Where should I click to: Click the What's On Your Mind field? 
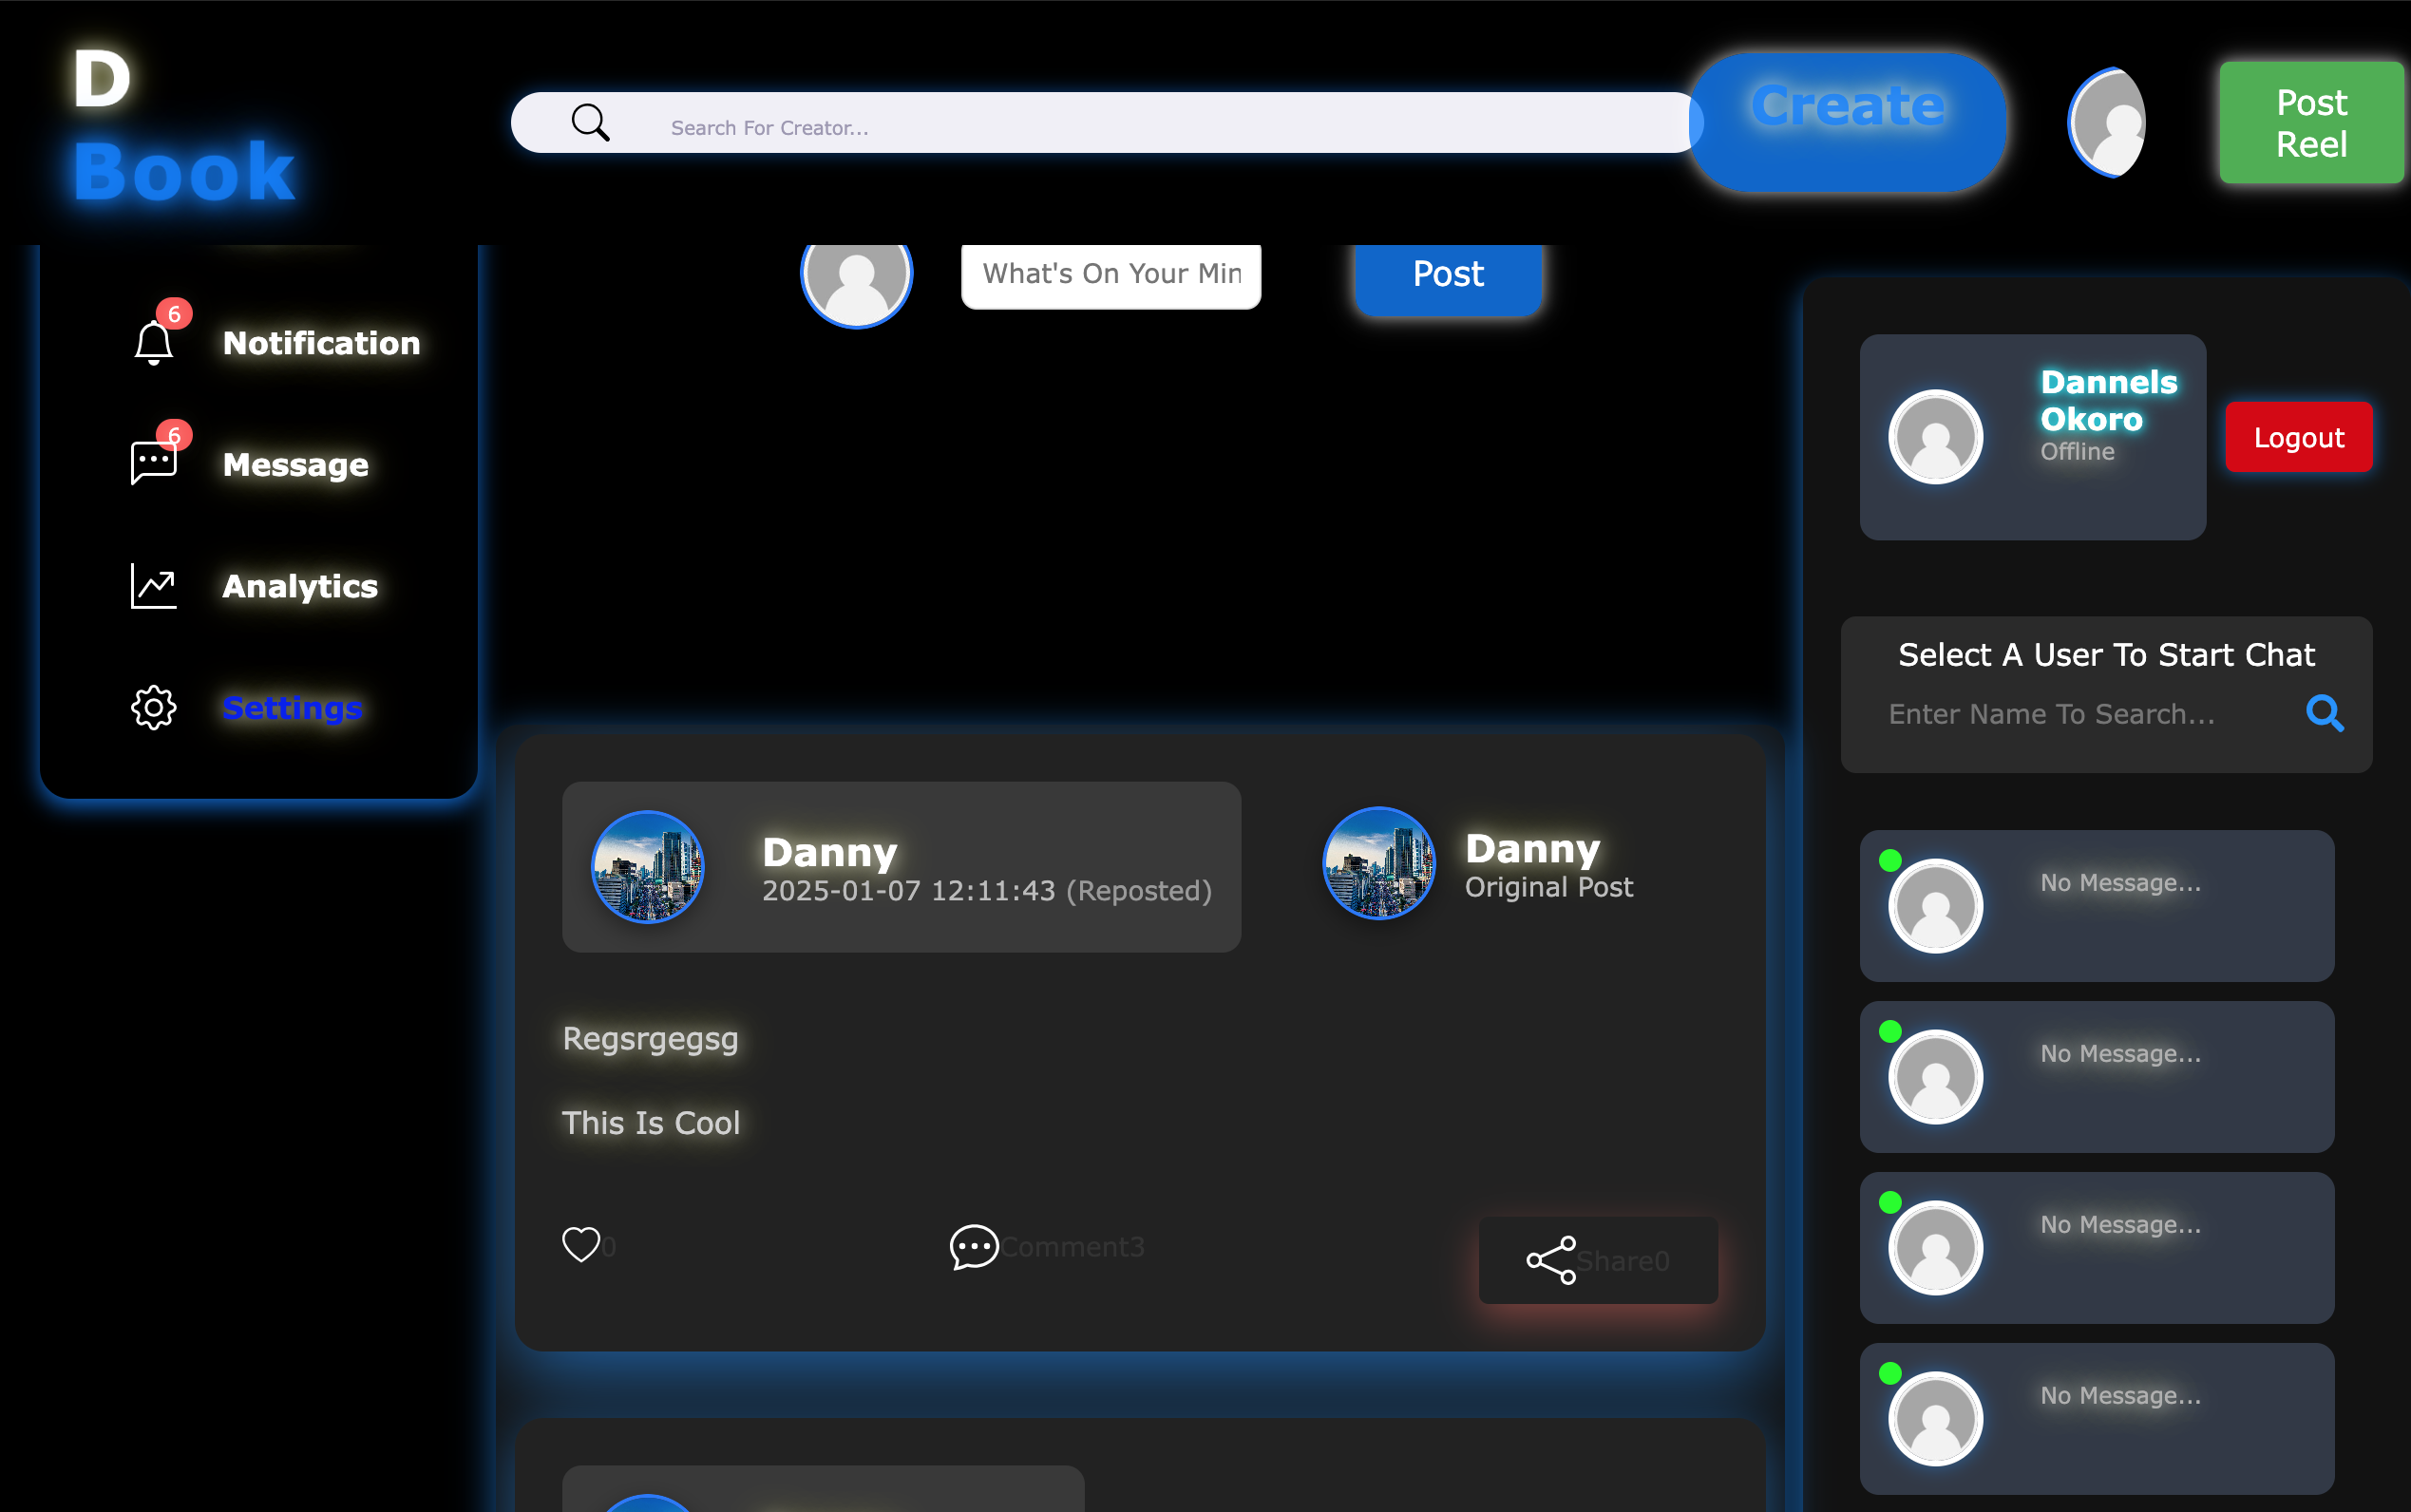[1110, 274]
